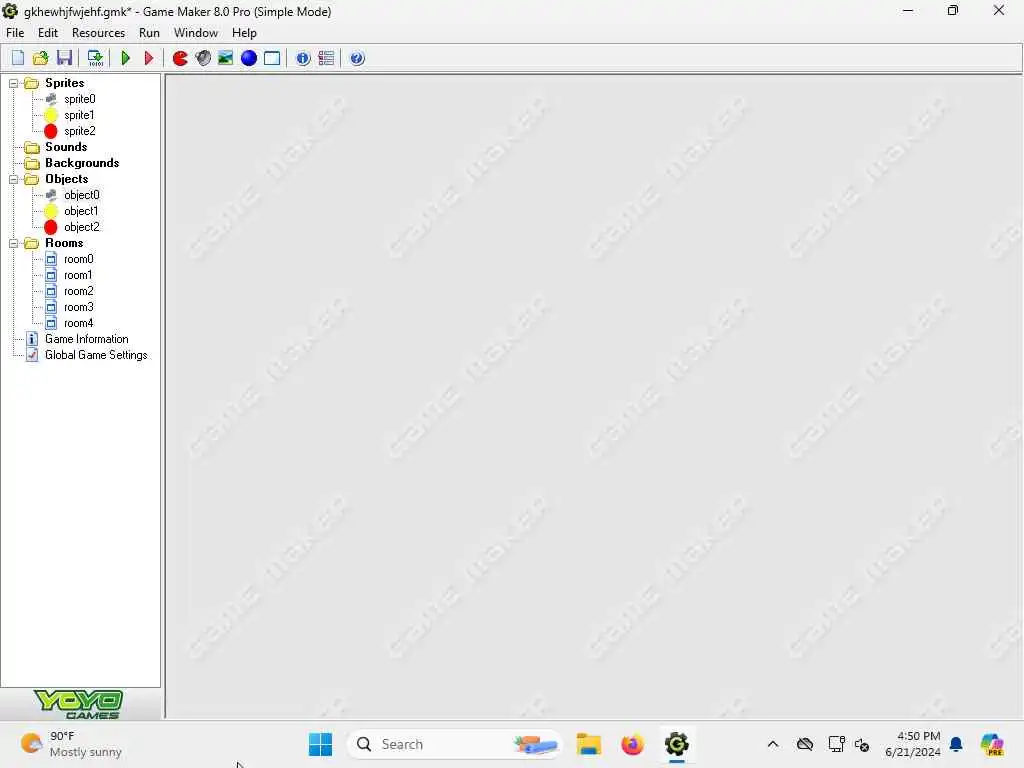Select the Backgrounds folder label
The image size is (1024, 768).
pyautogui.click(x=82, y=163)
